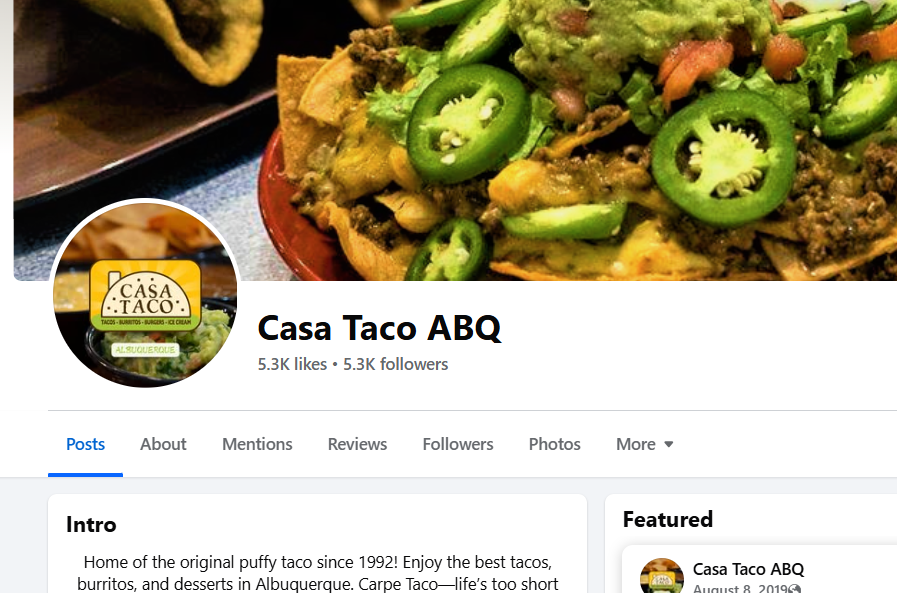
Task: Select the Followers tab
Action: coord(458,444)
